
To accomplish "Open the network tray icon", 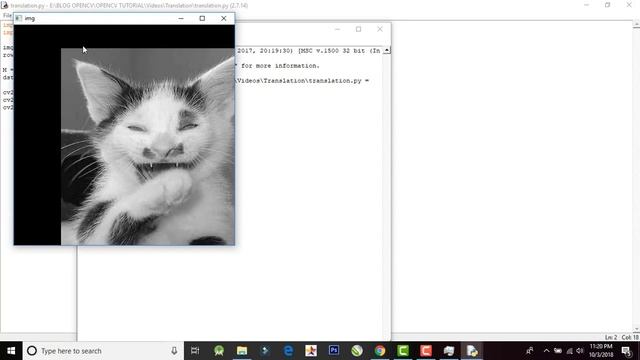I will [x=569, y=351].
